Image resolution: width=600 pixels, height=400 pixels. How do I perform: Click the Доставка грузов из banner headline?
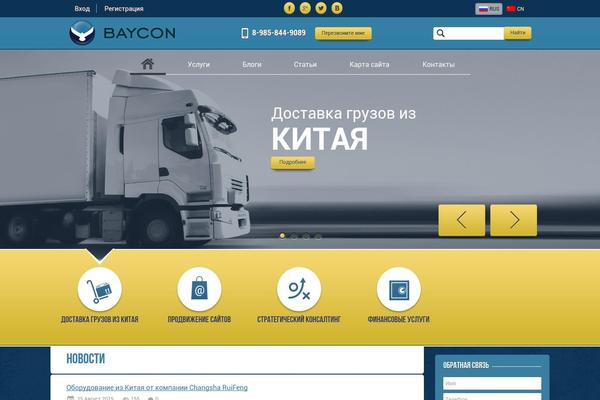point(344,114)
